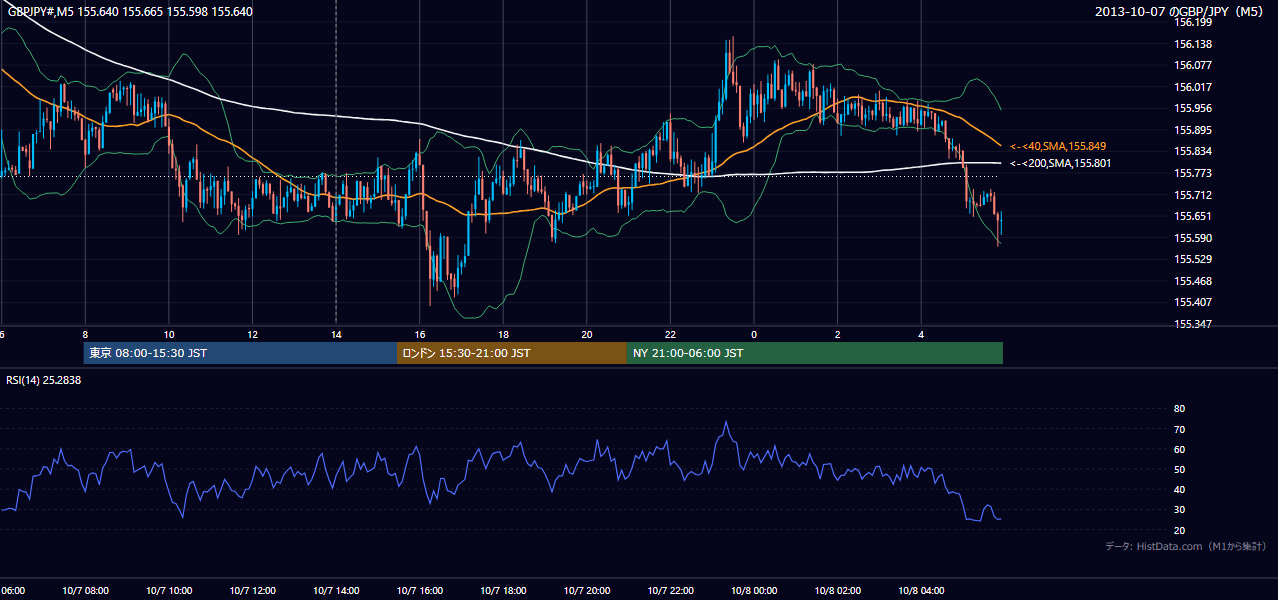The width and height of the screenshot is (1278, 600).
Task: Click the price axis value 155.407
Action: (1193, 302)
